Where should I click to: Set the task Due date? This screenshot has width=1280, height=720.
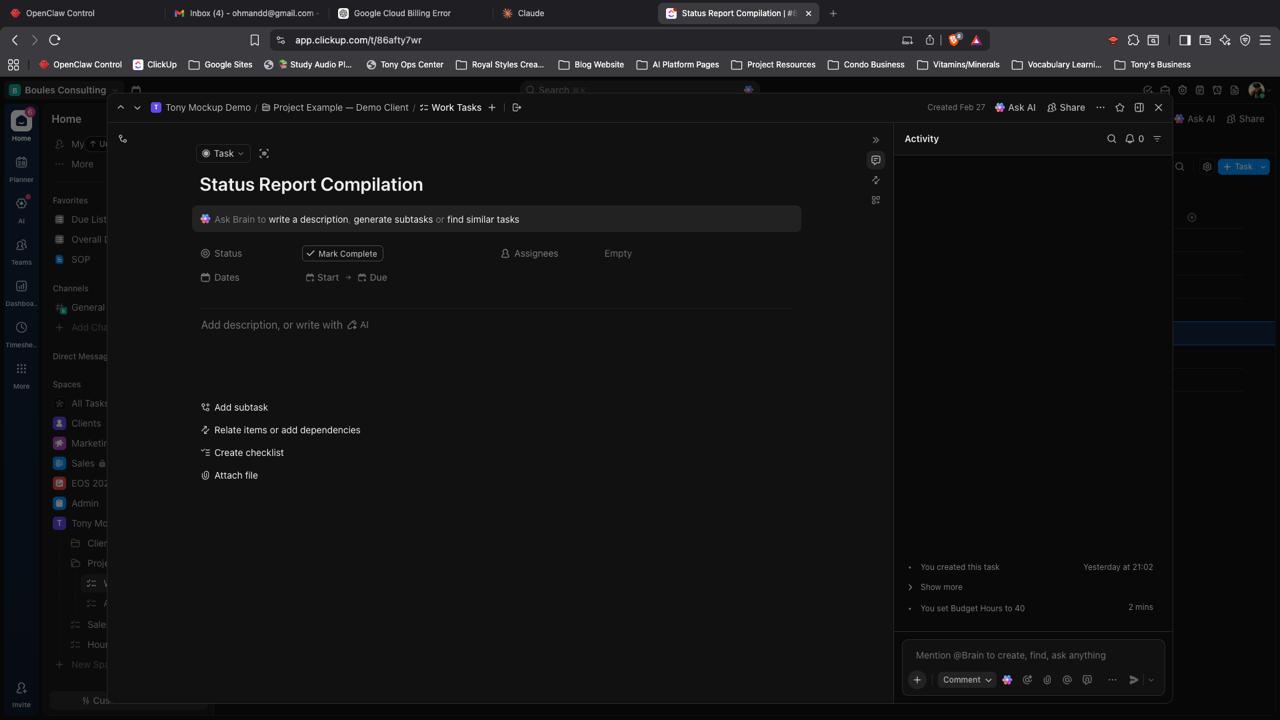377,278
